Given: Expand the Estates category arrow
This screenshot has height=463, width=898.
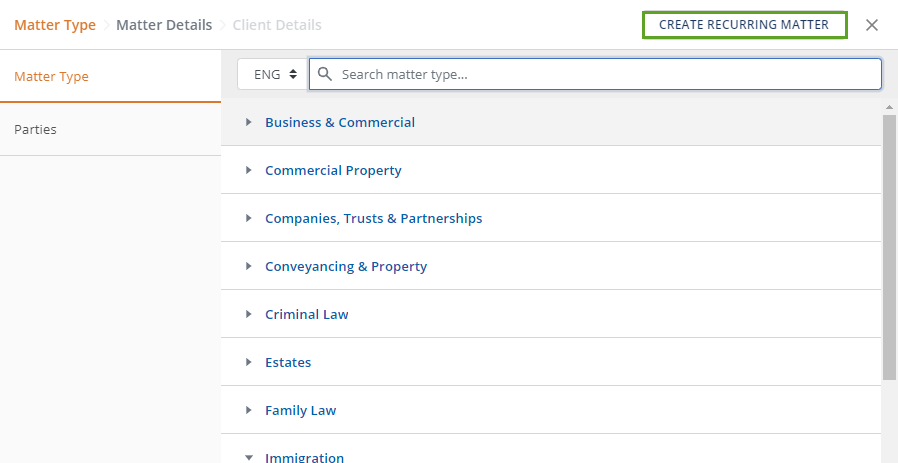Looking at the screenshot, I should 249,362.
